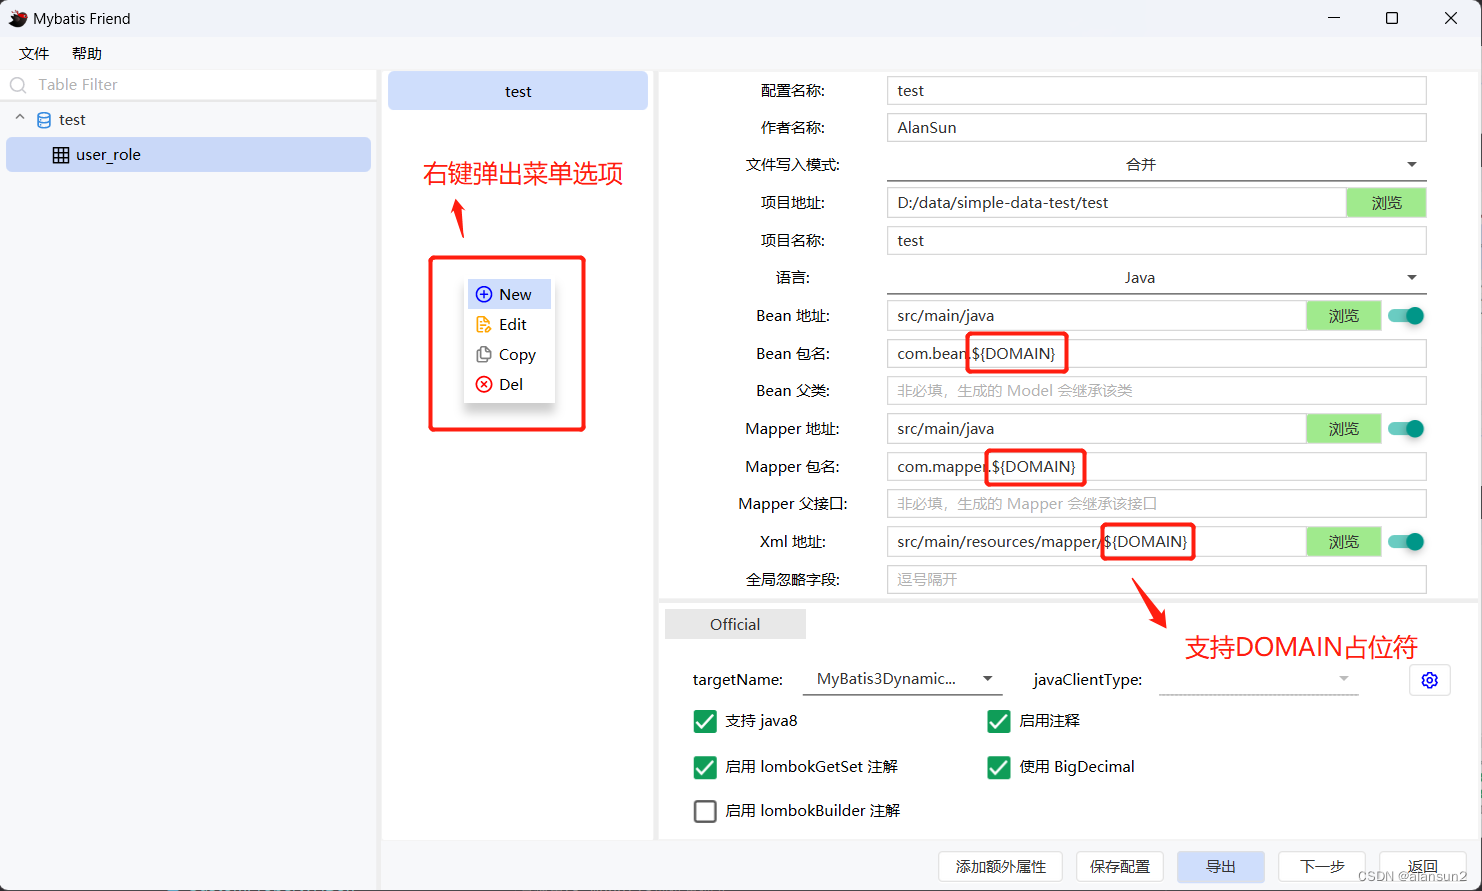The width and height of the screenshot is (1482, 891).
Task: Click the Bean 包名 input field
Action: click(1156, 354)
